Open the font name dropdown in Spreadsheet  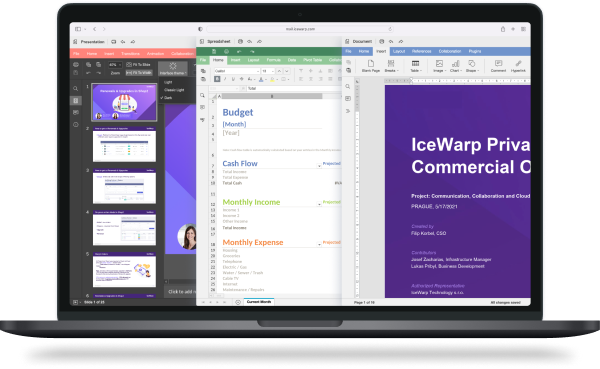237,71
